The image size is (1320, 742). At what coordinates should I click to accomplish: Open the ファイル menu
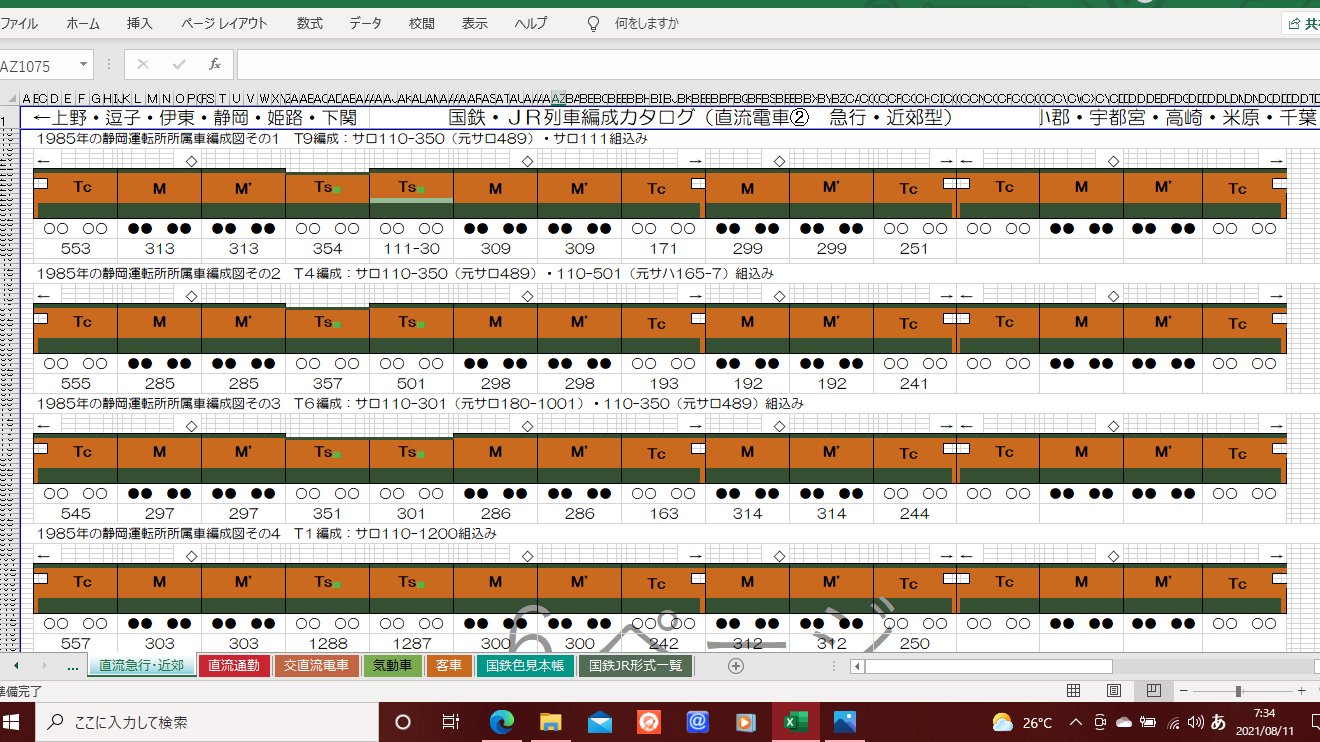20,23
